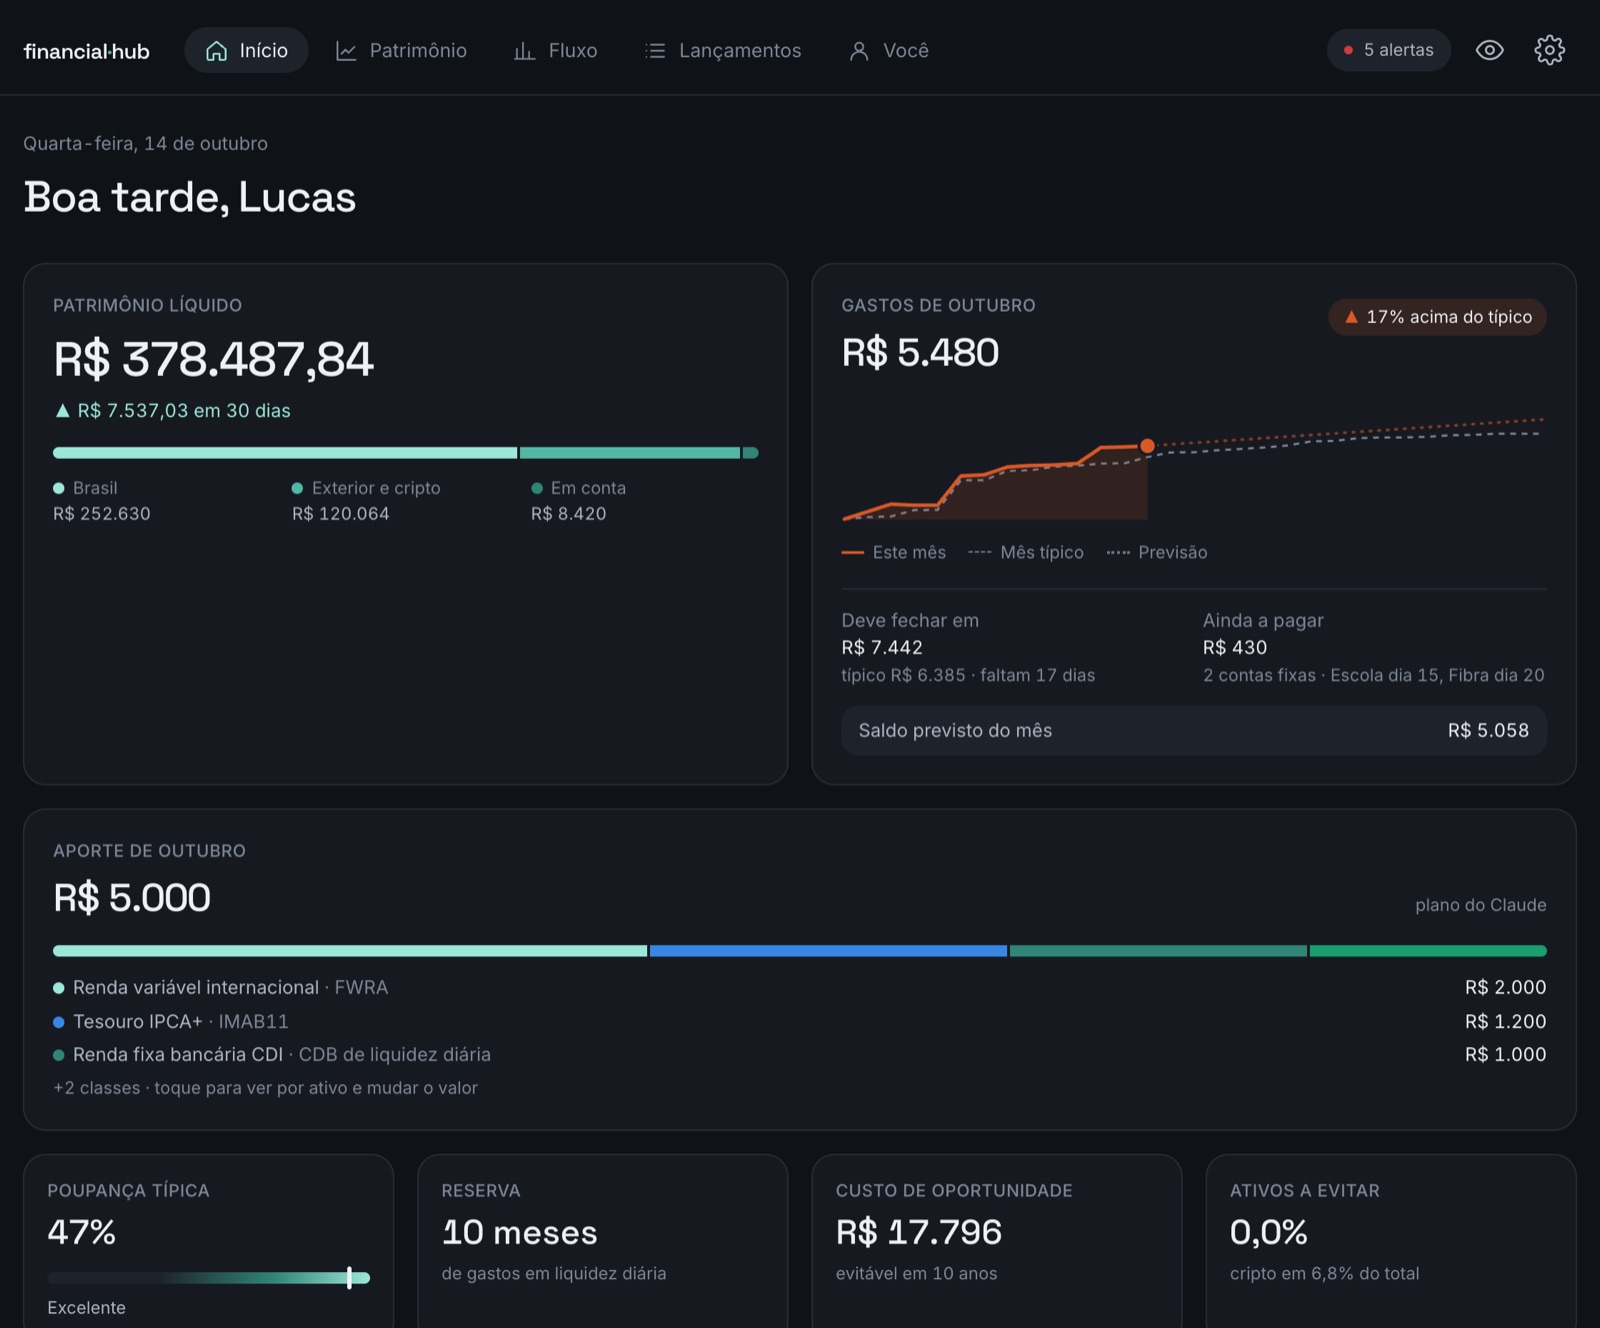Viewport: 1600px width, 1328px height.
Task: Click the line chart icon beside Patrimônio
Action: coord(346,51)
